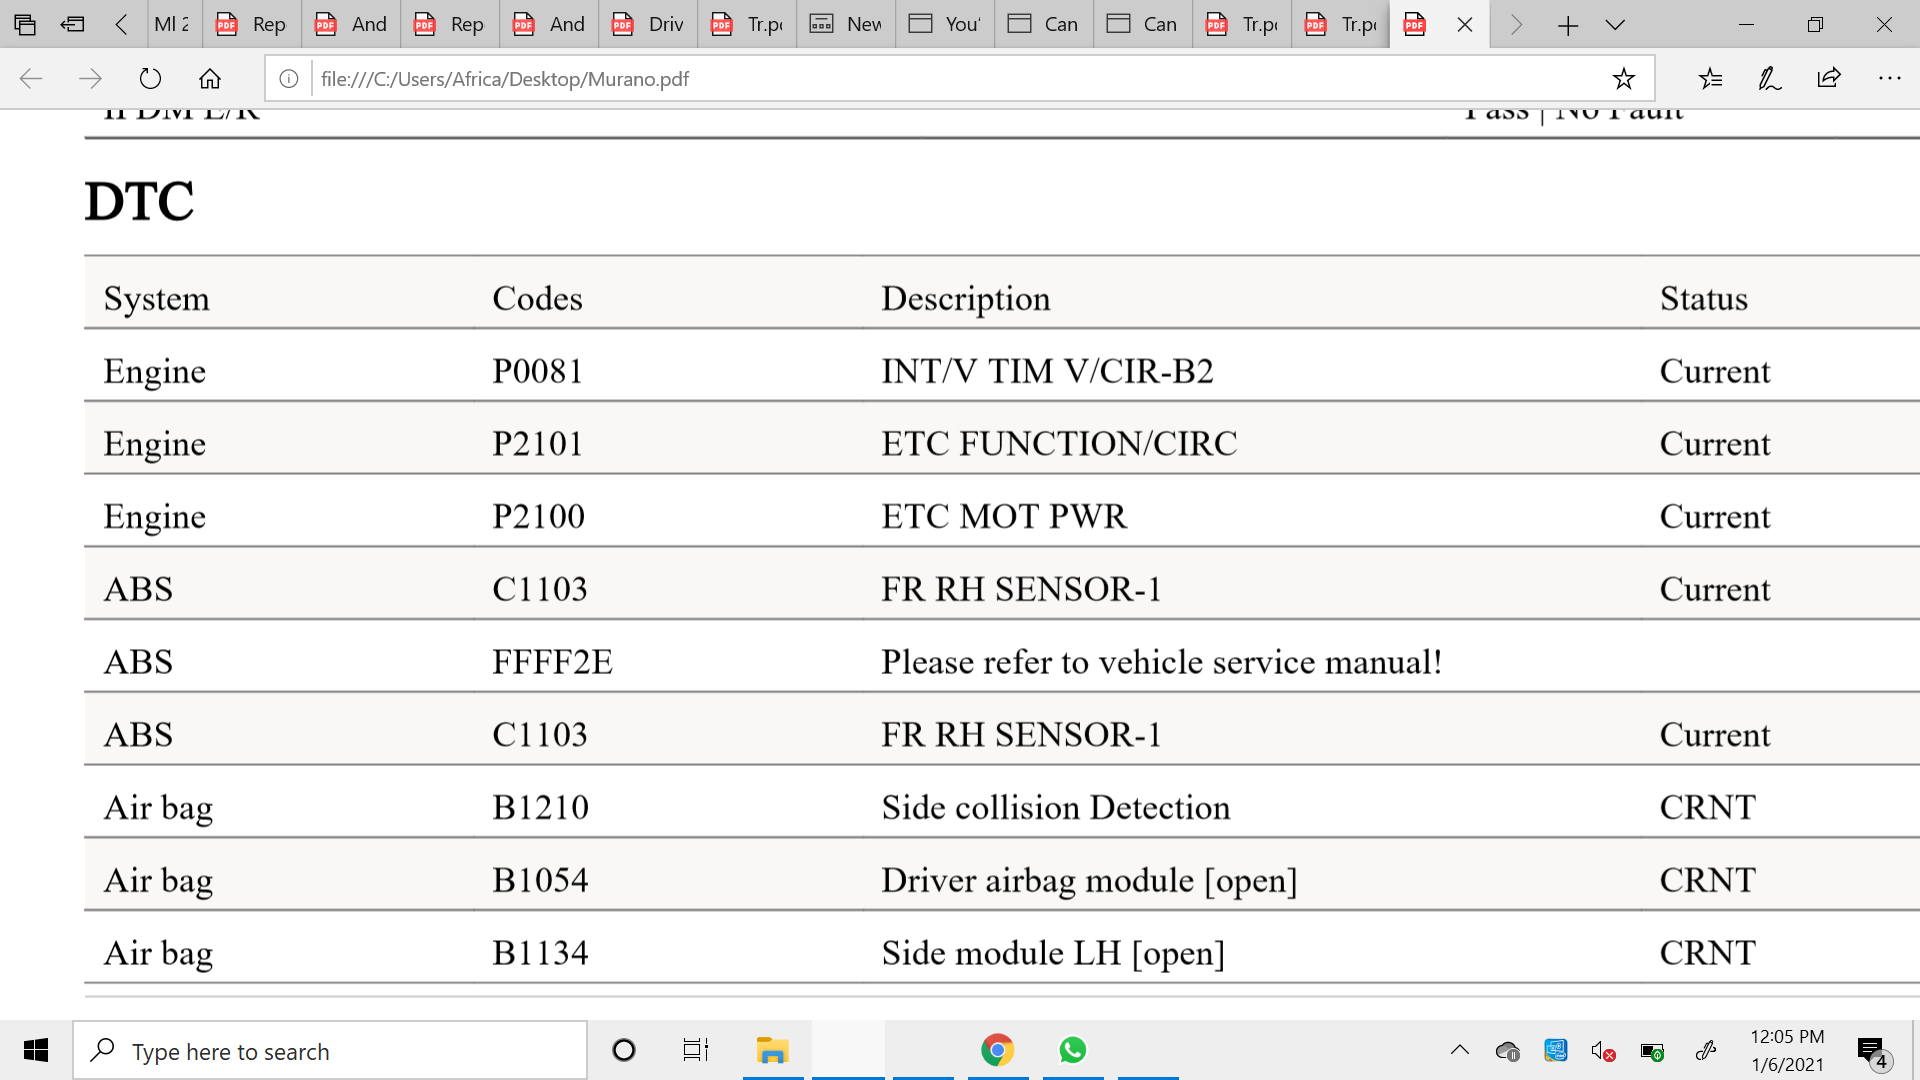
Task: Open WhatsApp from the taskbar
Action: (x=1072, y=1050)
